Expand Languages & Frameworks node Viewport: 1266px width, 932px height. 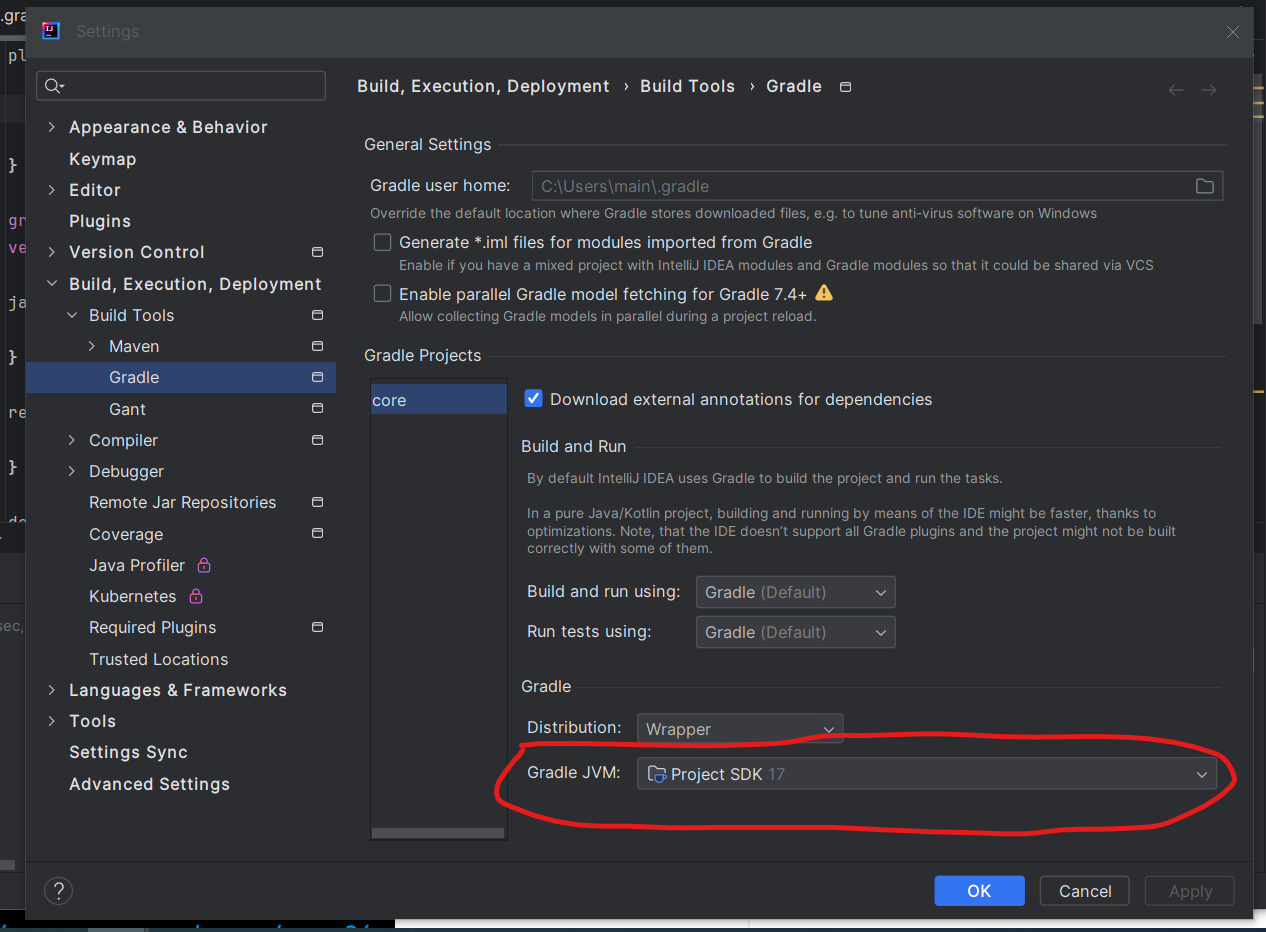(52, 690)
